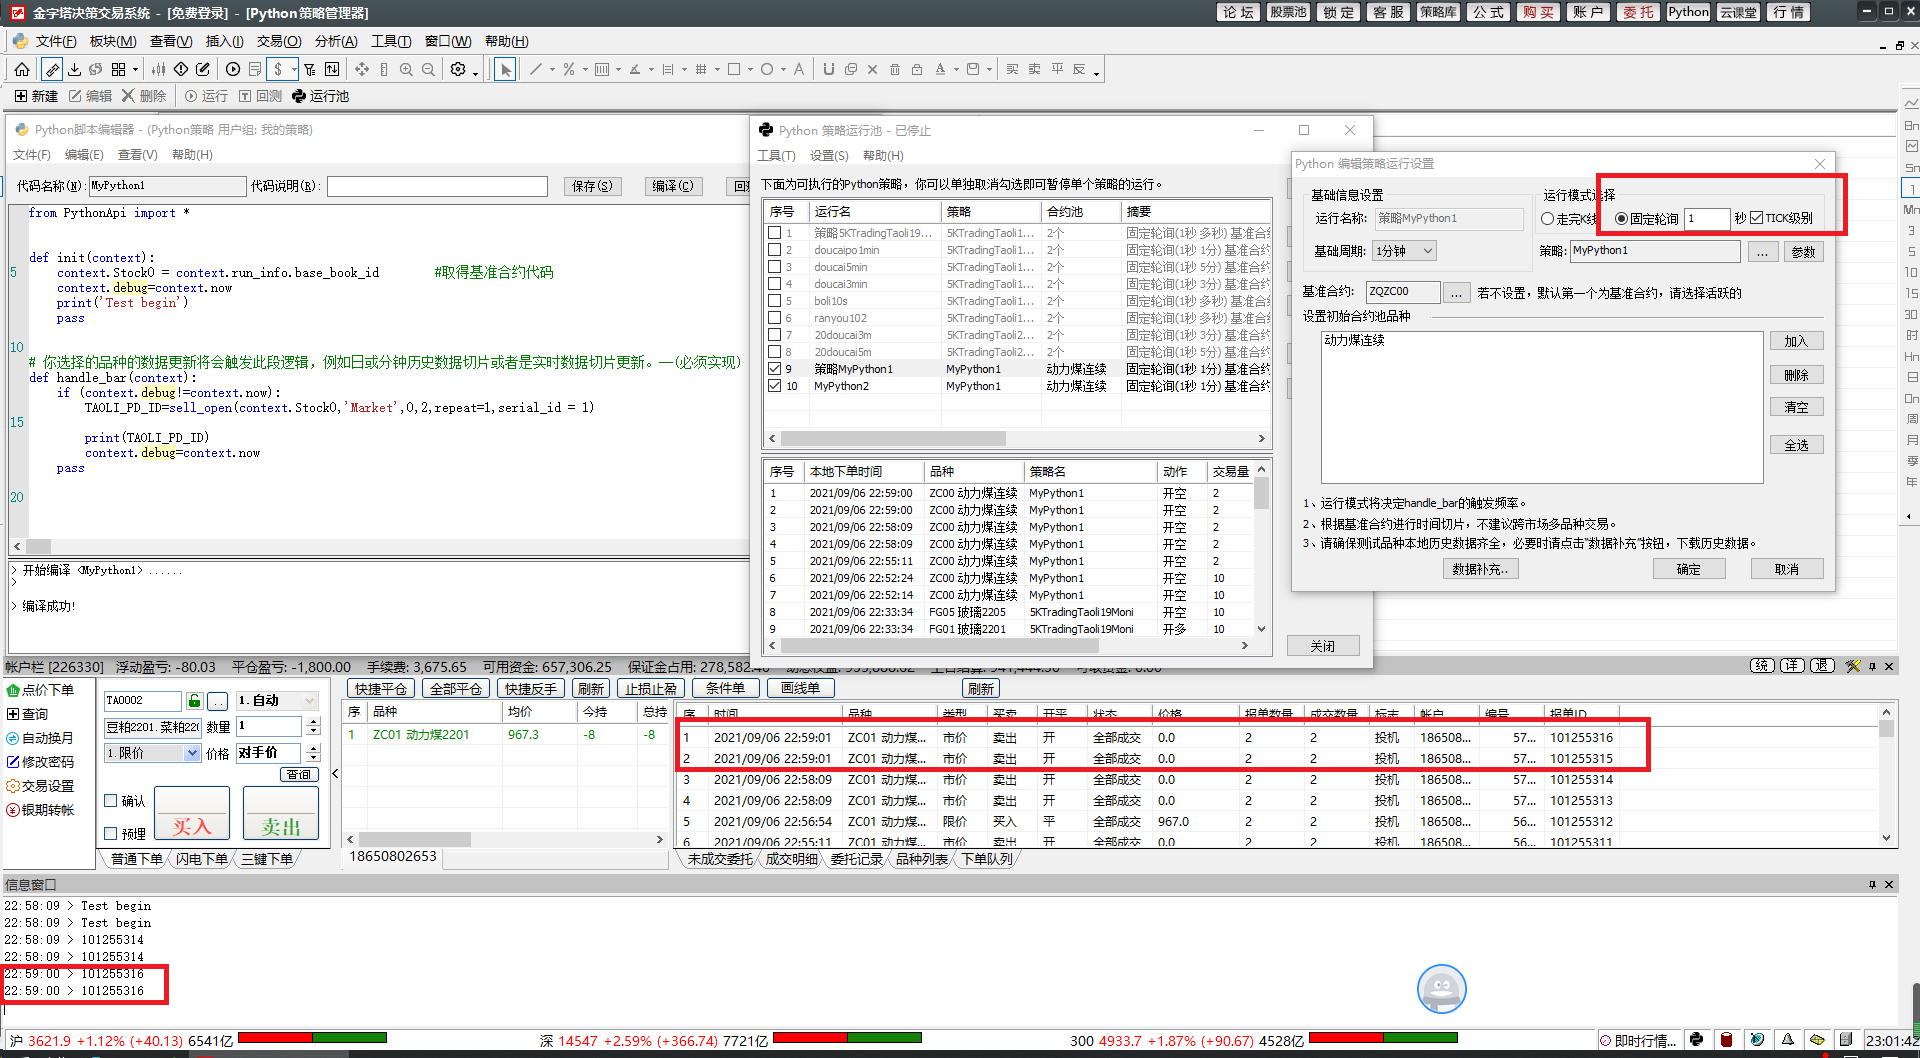Open the 基础周期 1分钟 dropdown
1920x1058 pixels.
(x=1405, y=251)
